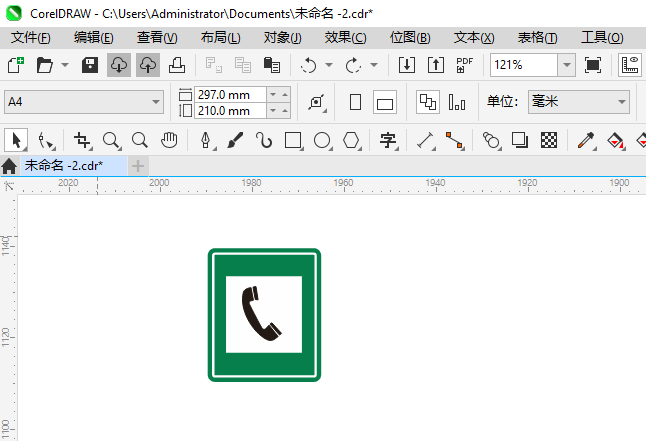Click the Paste clipboard icon
This screenshot has width=646, height=441.
272,65
